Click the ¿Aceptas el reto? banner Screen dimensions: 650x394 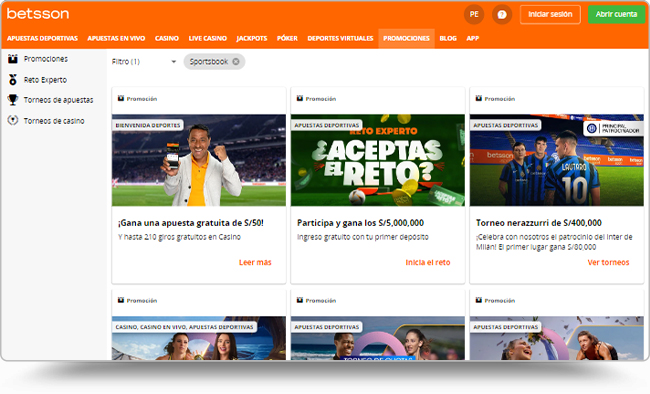[x=378, y=160]
